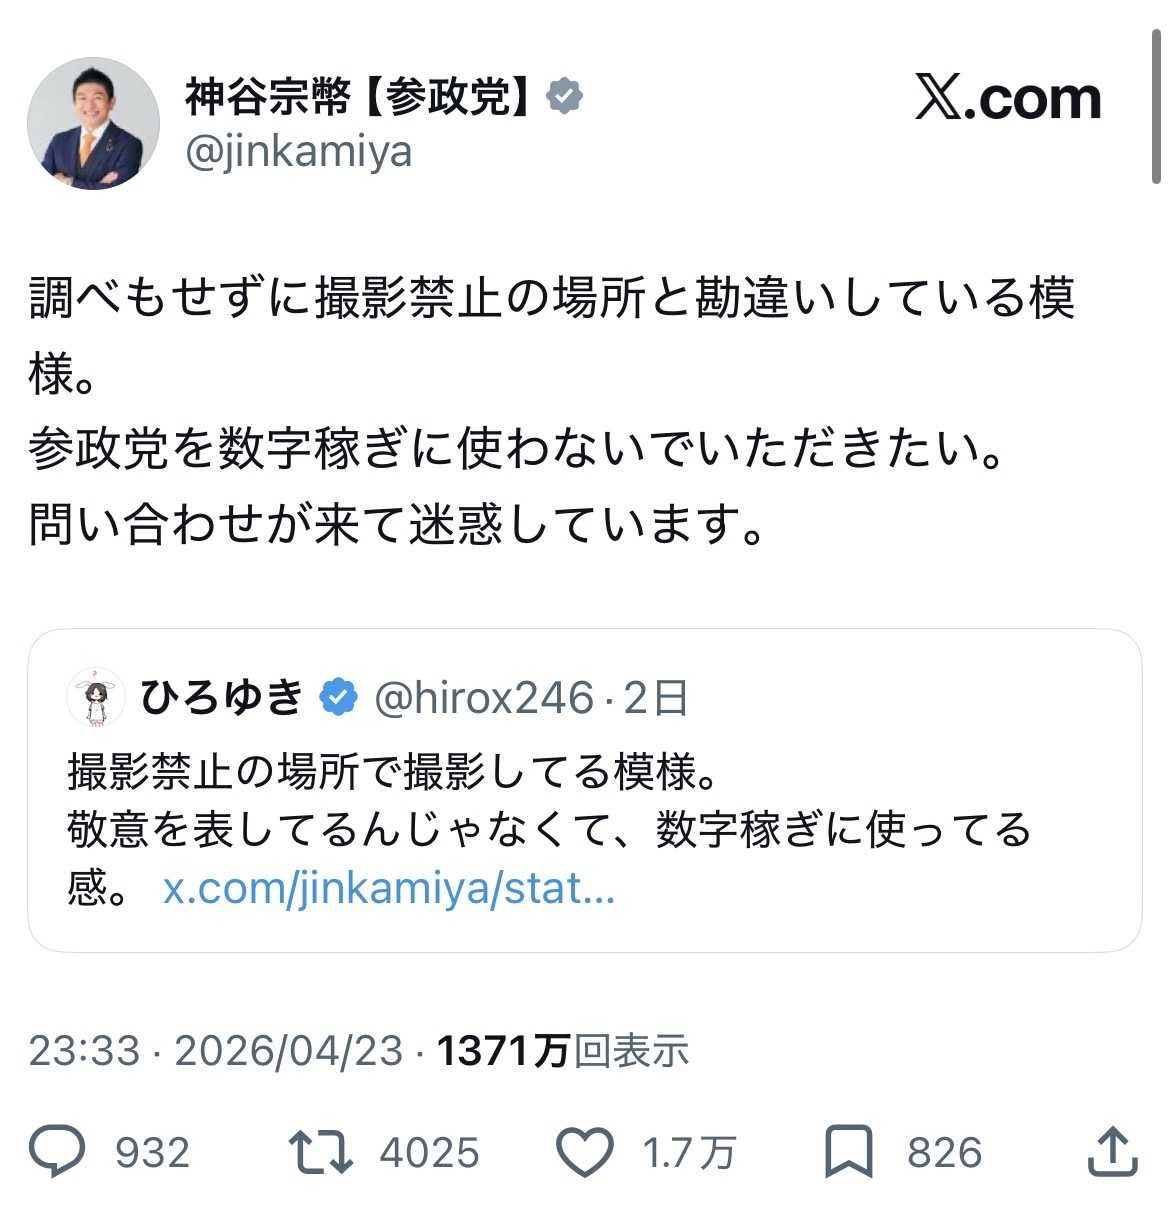This screenshot has width=1170, height=1222.
Task: Open the 23:33 · 2026/04/23 timestamp
Action: 215,1050
